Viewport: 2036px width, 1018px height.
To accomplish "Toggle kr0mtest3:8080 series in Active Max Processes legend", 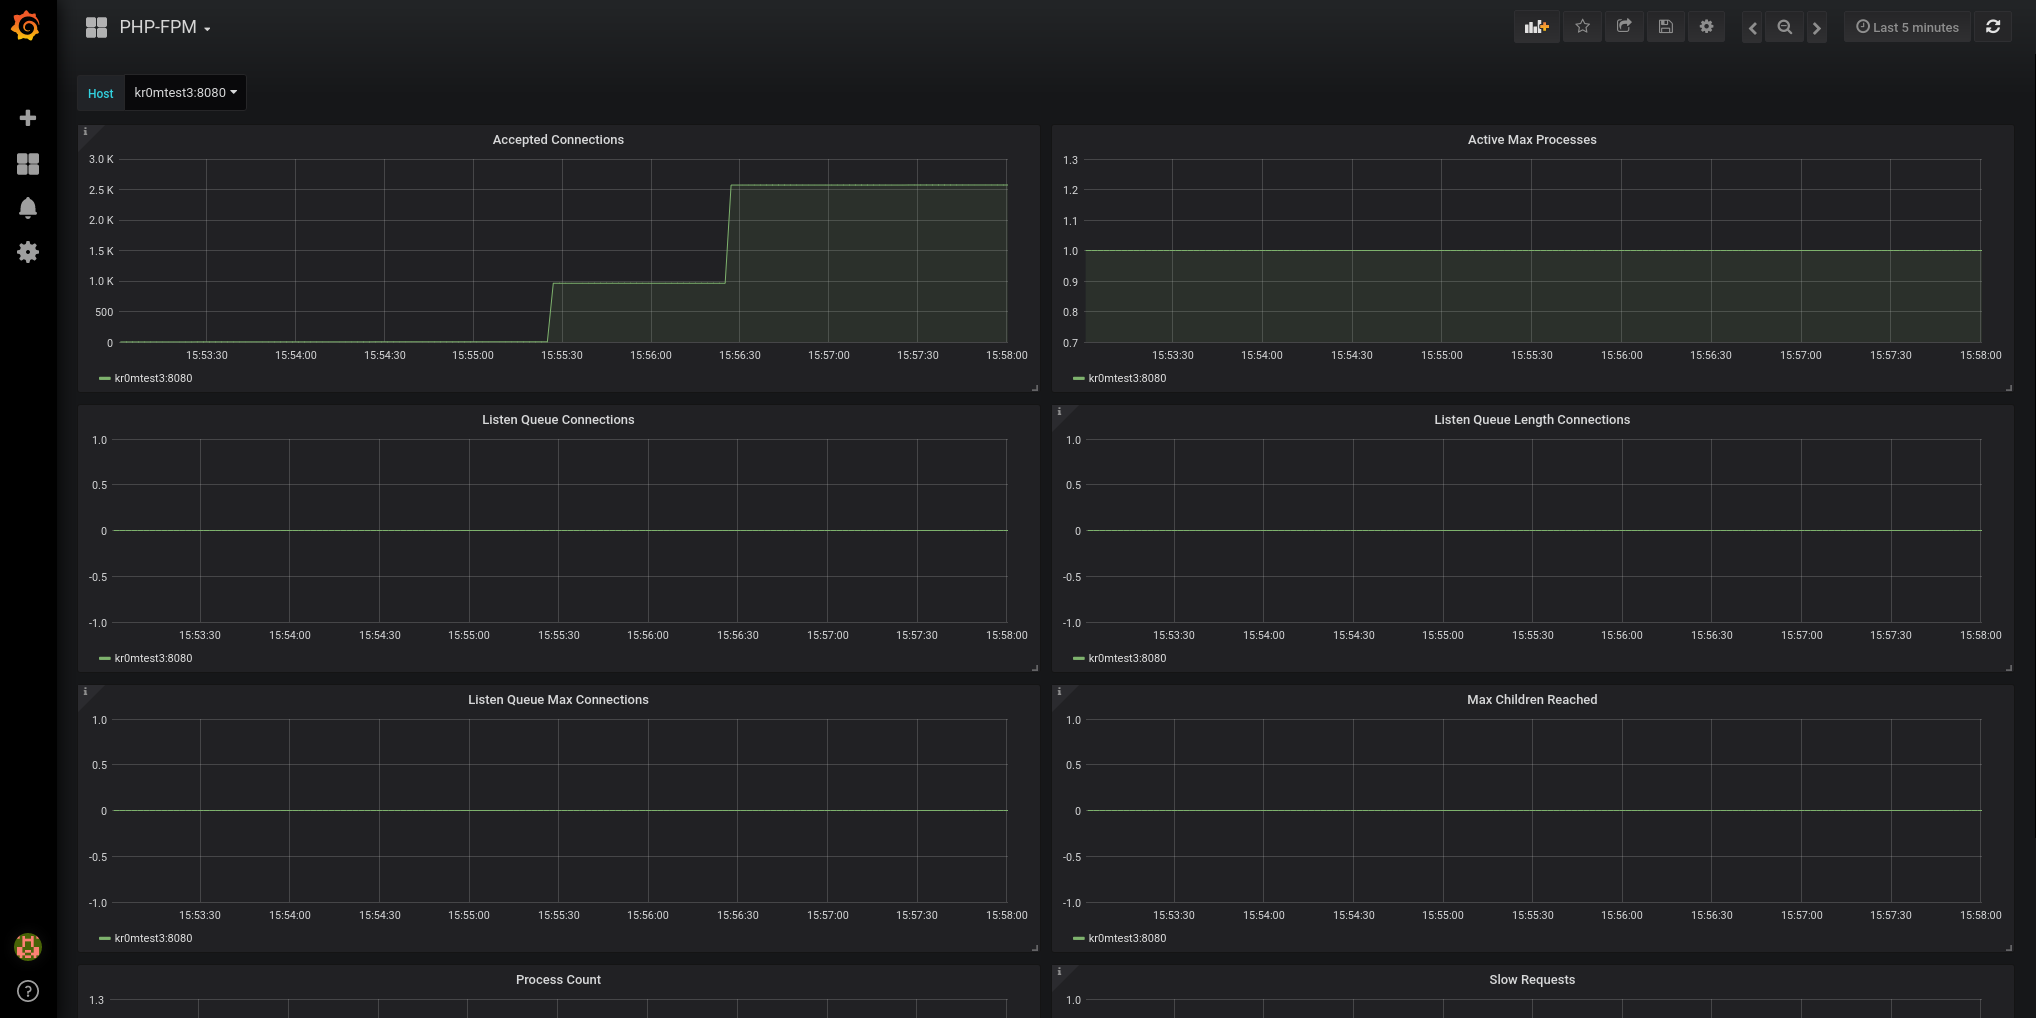I will 1126,379.
